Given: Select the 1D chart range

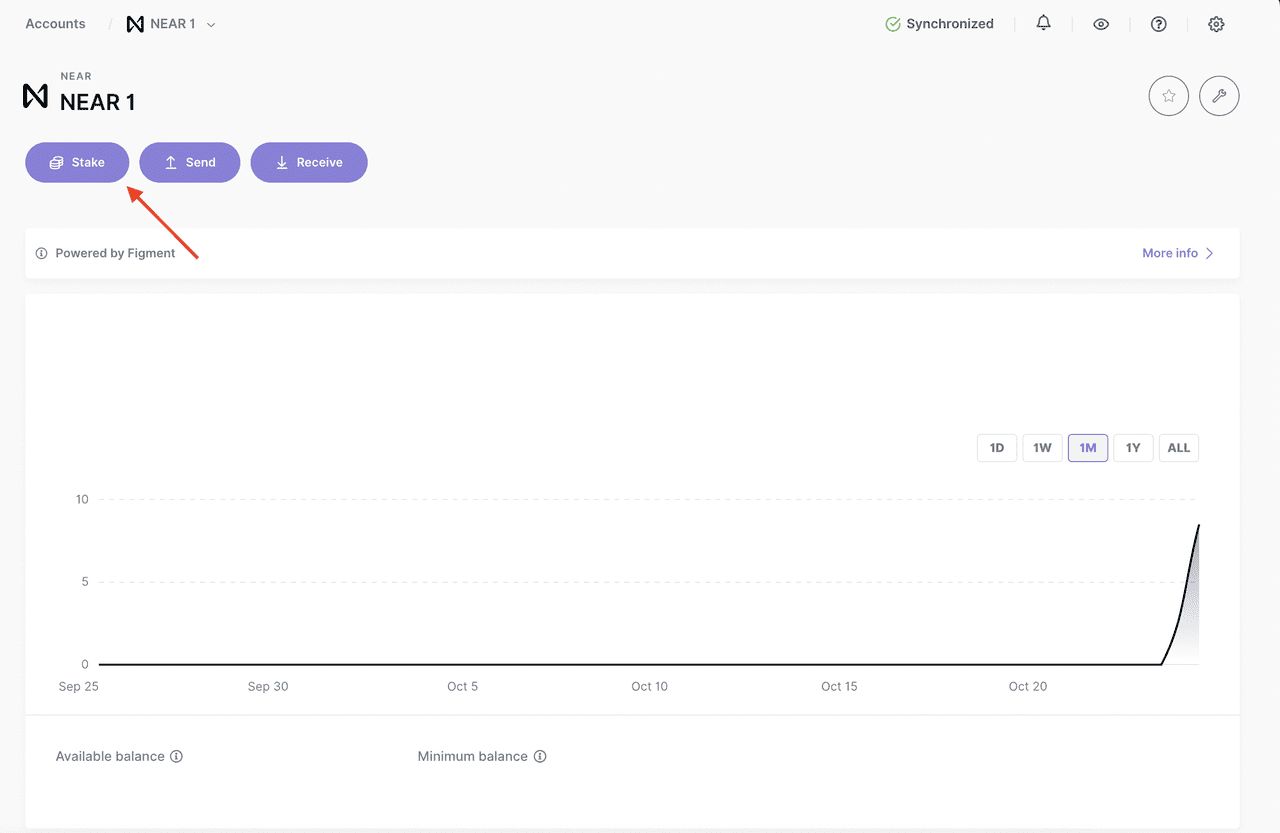Looking at the screenshot, I should coord(996,448).
